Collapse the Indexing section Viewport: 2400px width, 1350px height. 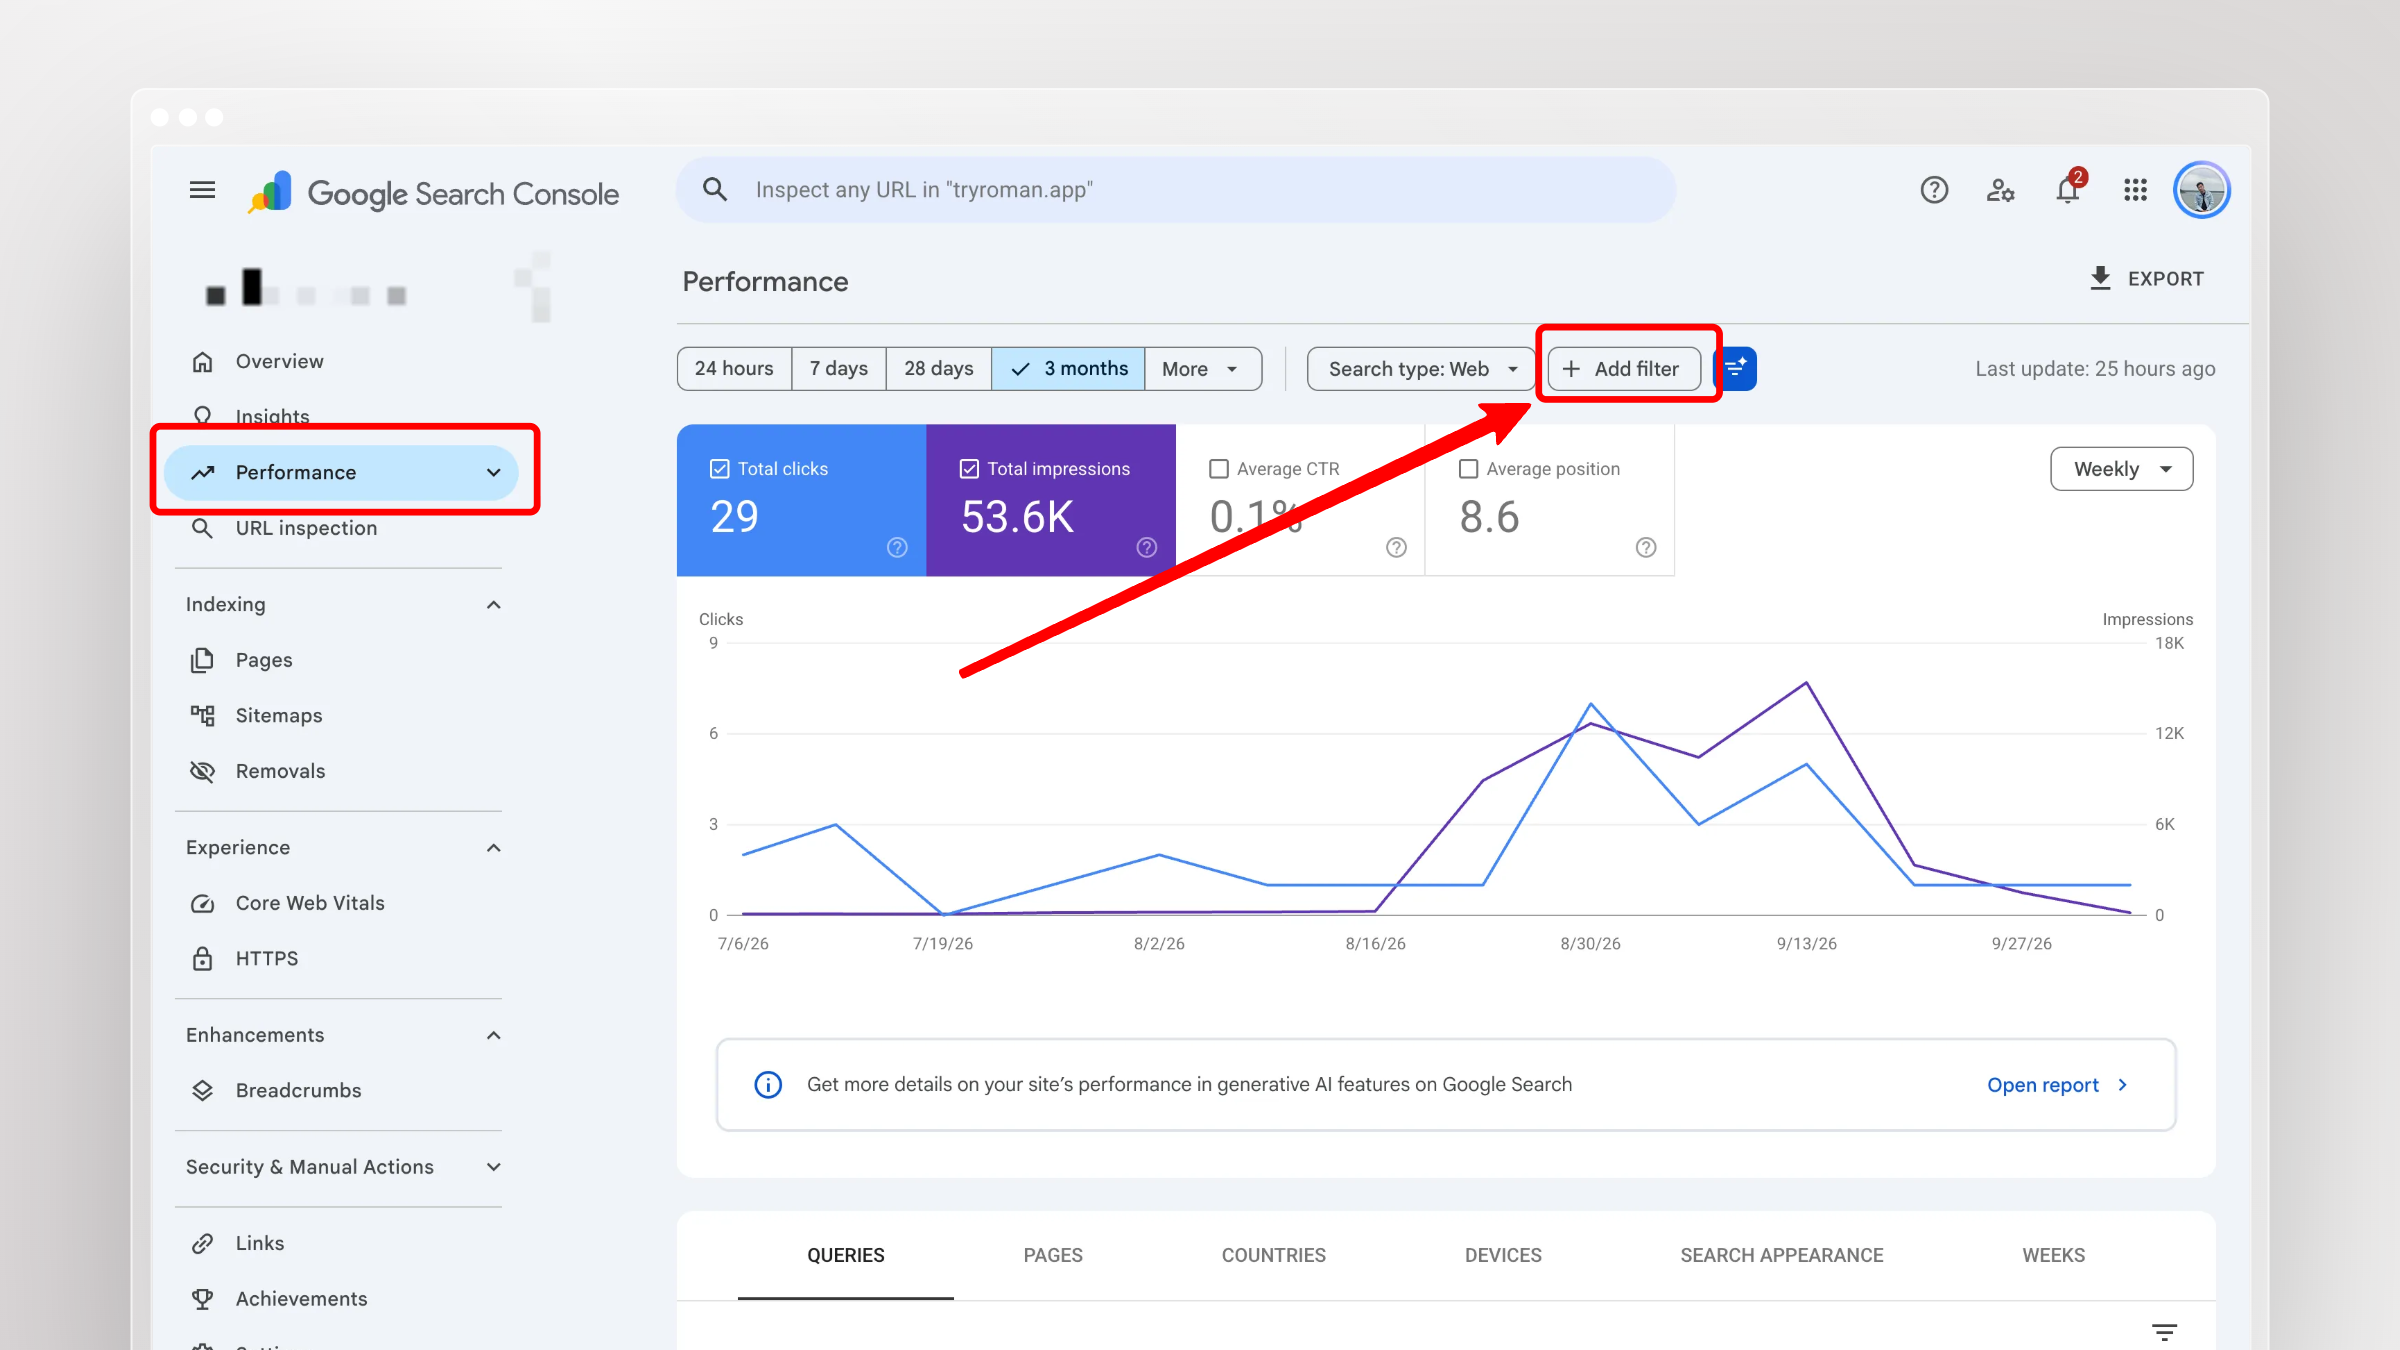[493, 605]
